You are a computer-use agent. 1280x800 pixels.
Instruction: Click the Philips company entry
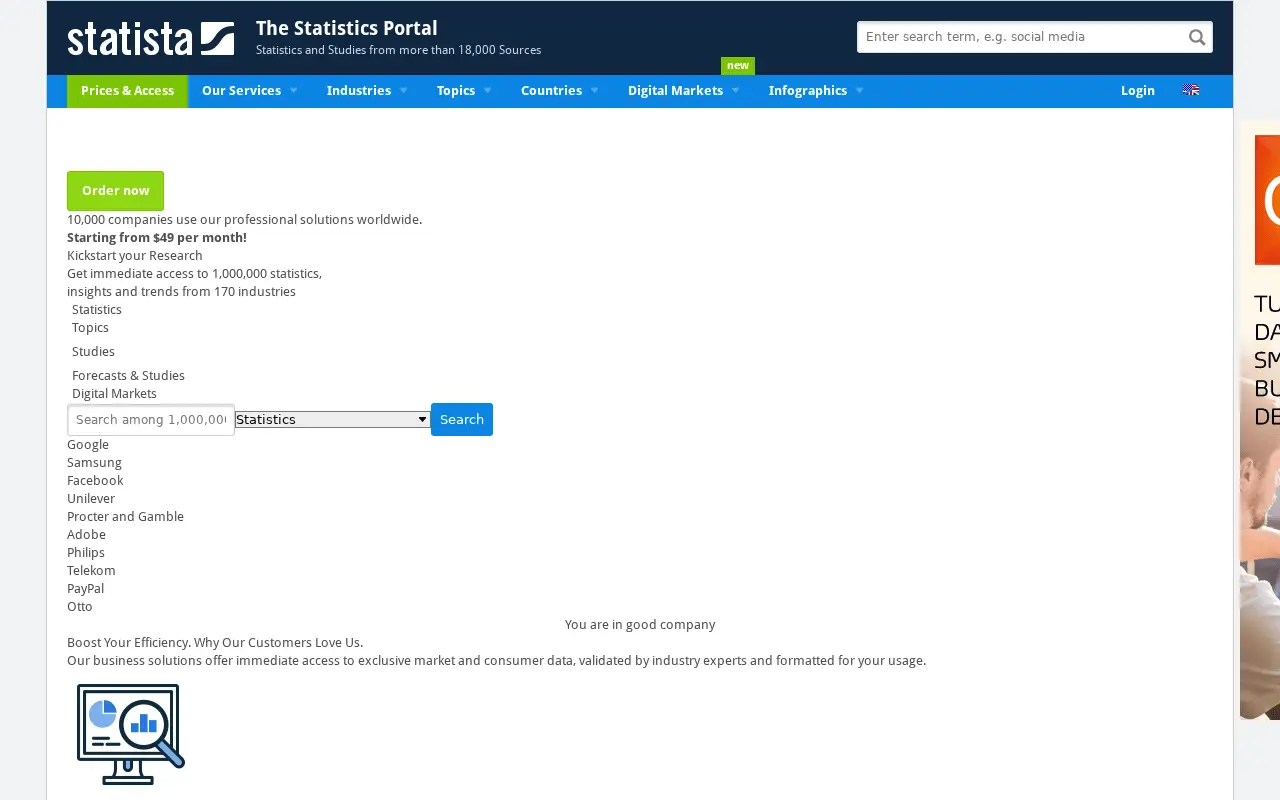(86, 553)
